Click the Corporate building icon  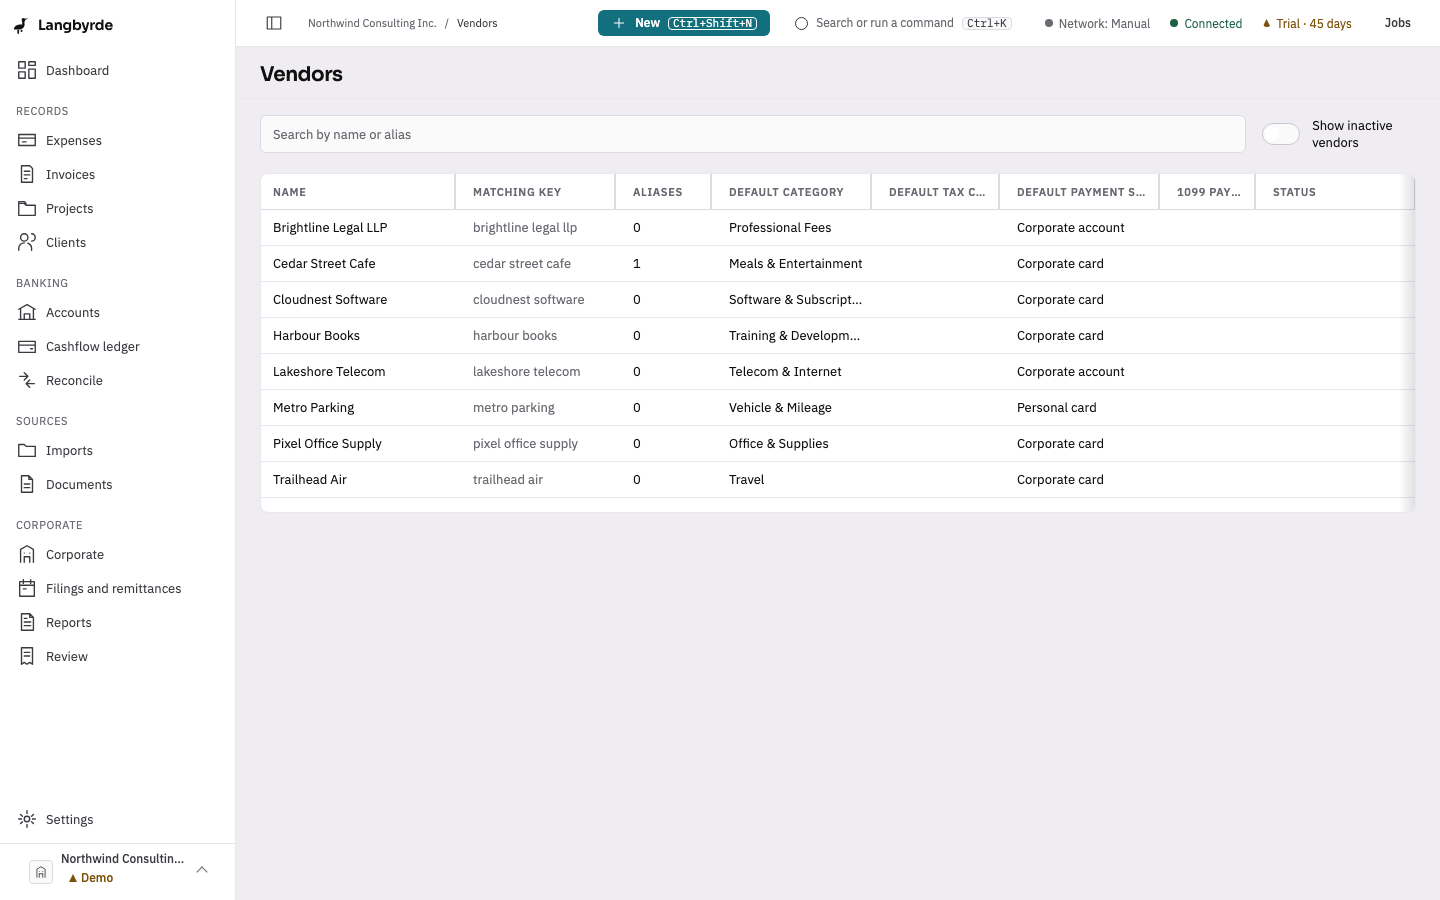click(x=27, y=554)
